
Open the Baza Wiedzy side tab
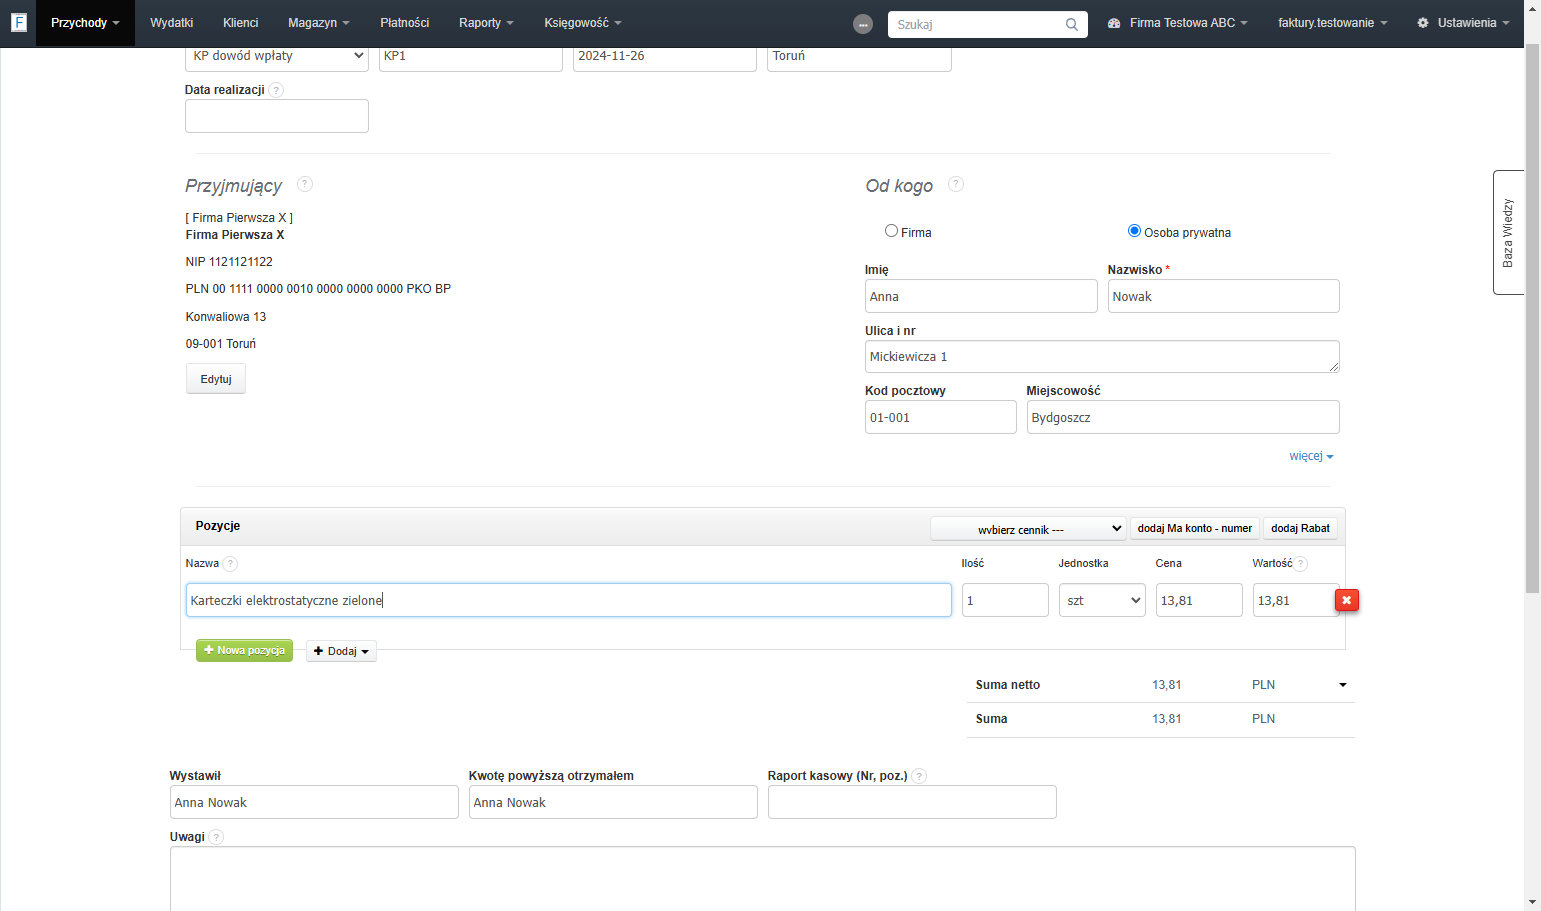pos(1508,232)
